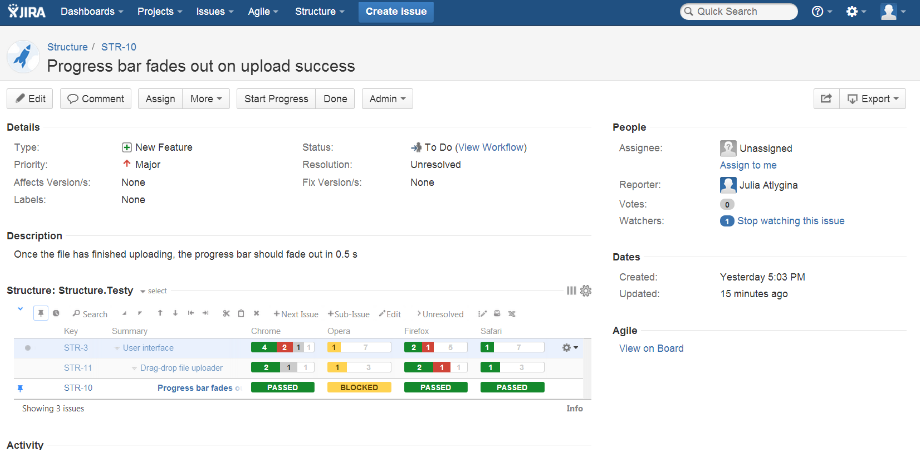Click STR-10 Chrome PASSED status bar

click(283, 387)
